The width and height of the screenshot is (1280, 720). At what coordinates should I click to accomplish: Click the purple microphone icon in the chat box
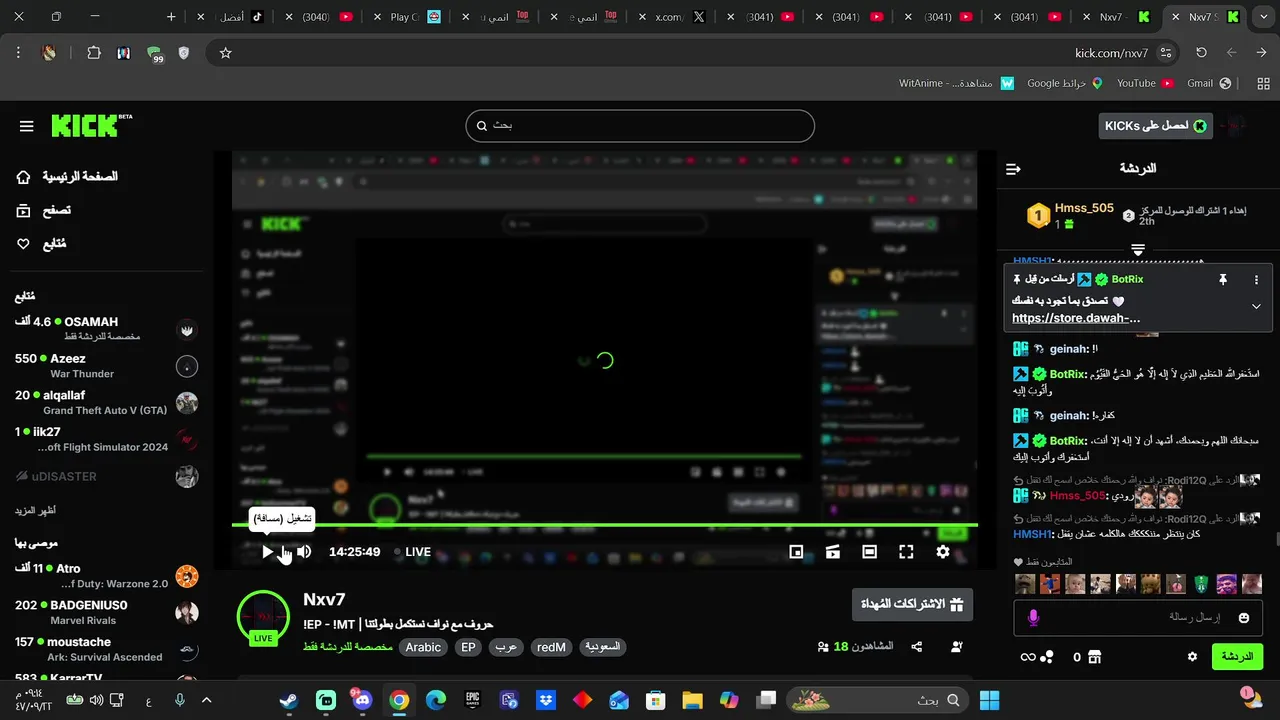click(1034, 618)
